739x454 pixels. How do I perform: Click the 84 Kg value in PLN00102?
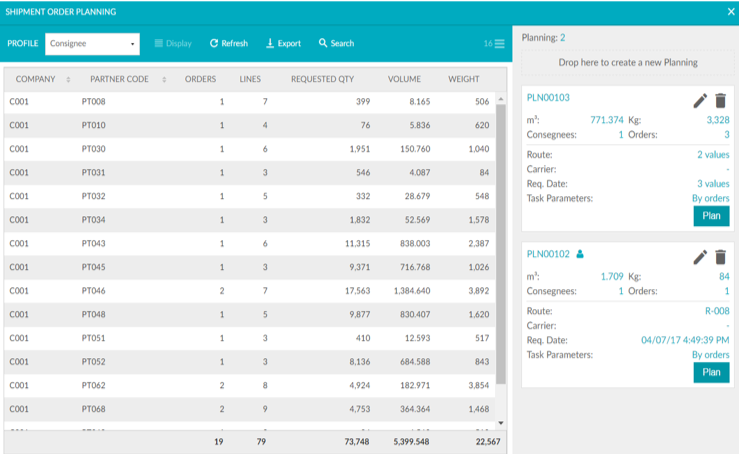[724, 277]
